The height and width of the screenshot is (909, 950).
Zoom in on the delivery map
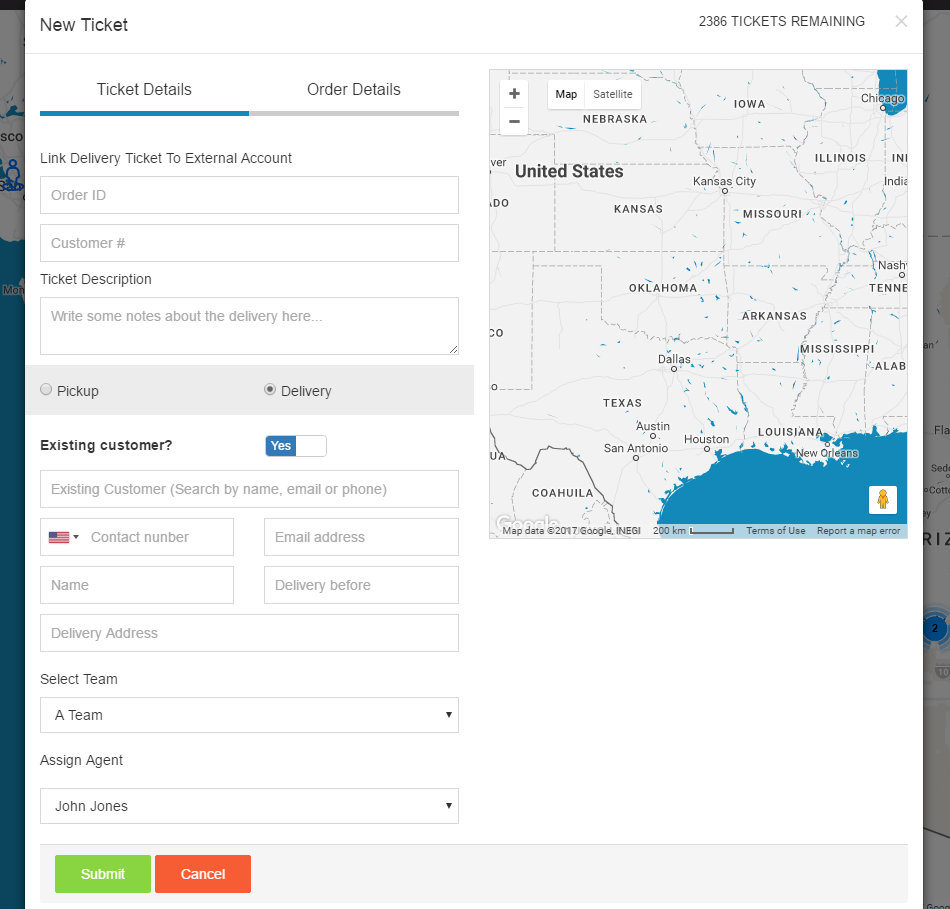coord(513,92)
